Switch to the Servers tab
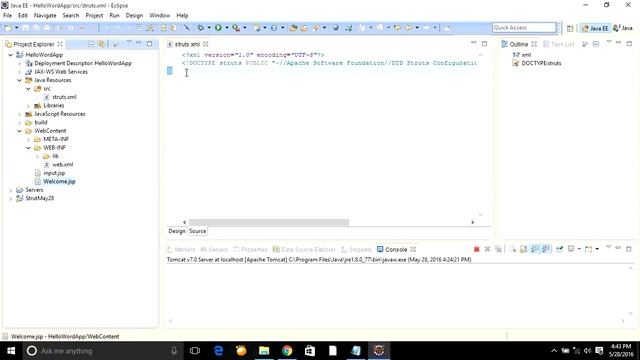Viewport: 640px width, 360px height. point(214,249)
